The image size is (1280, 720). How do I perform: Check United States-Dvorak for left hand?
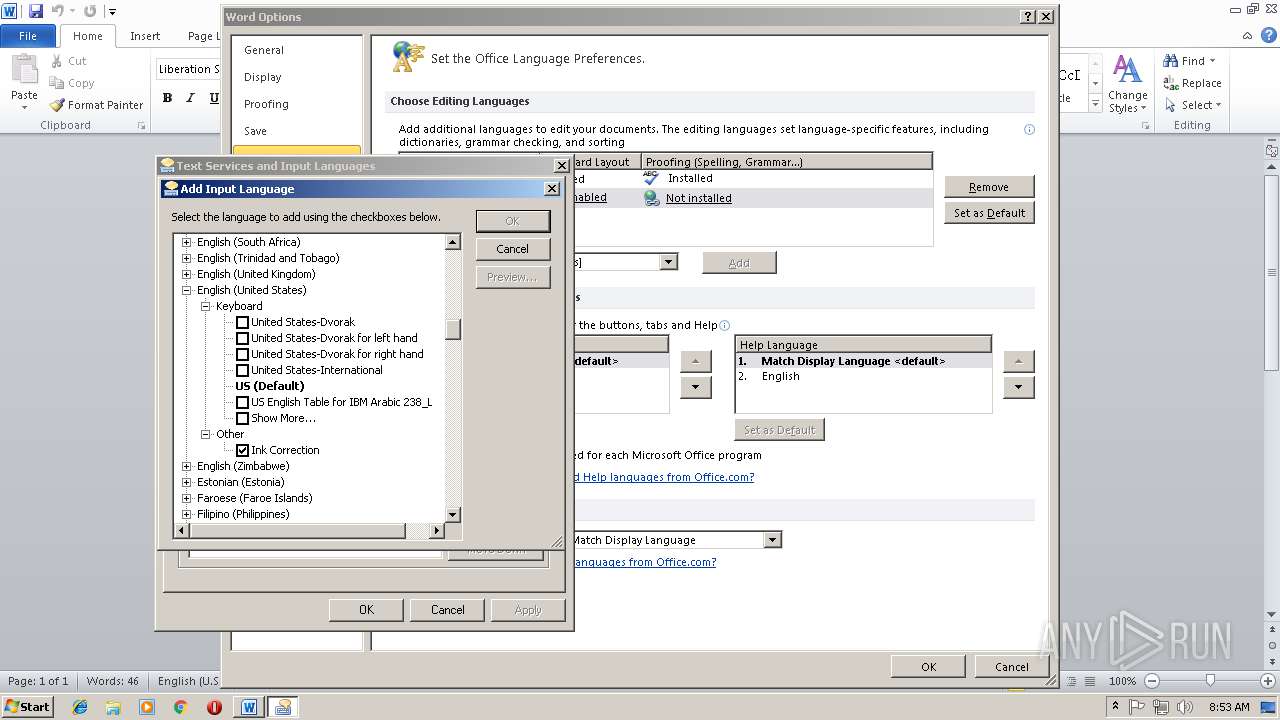(242, 338)
